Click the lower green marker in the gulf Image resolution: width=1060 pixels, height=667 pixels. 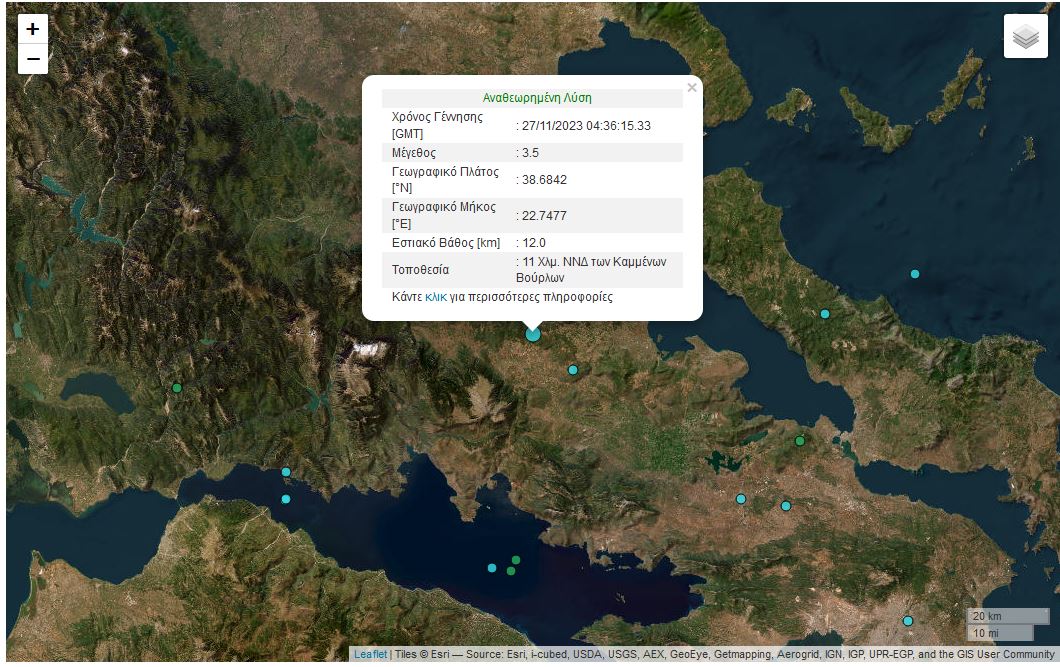(x=511, y=572)
